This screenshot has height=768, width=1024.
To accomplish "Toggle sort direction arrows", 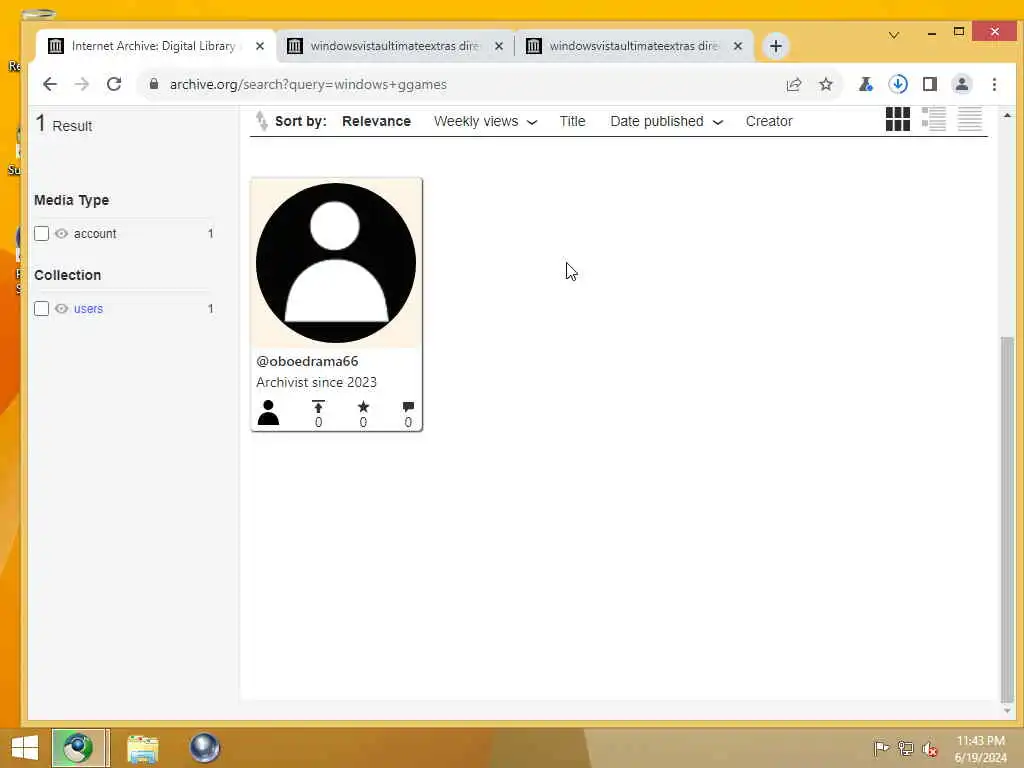I will coord(261,121).
